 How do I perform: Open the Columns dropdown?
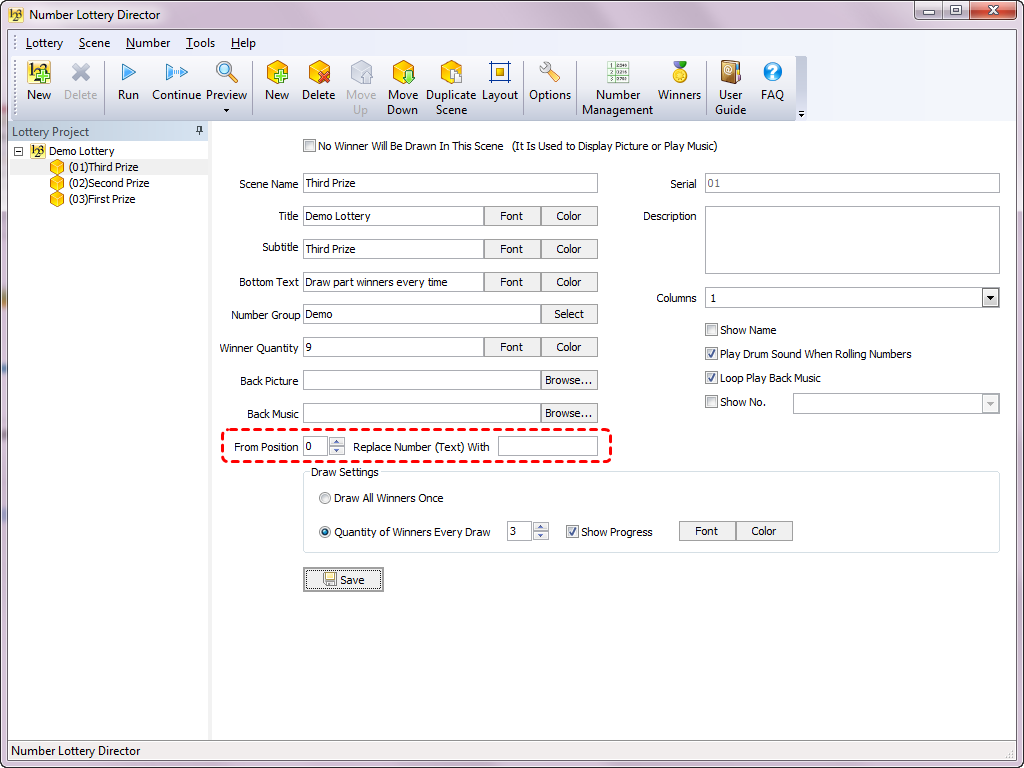click(x=990, y=298)
